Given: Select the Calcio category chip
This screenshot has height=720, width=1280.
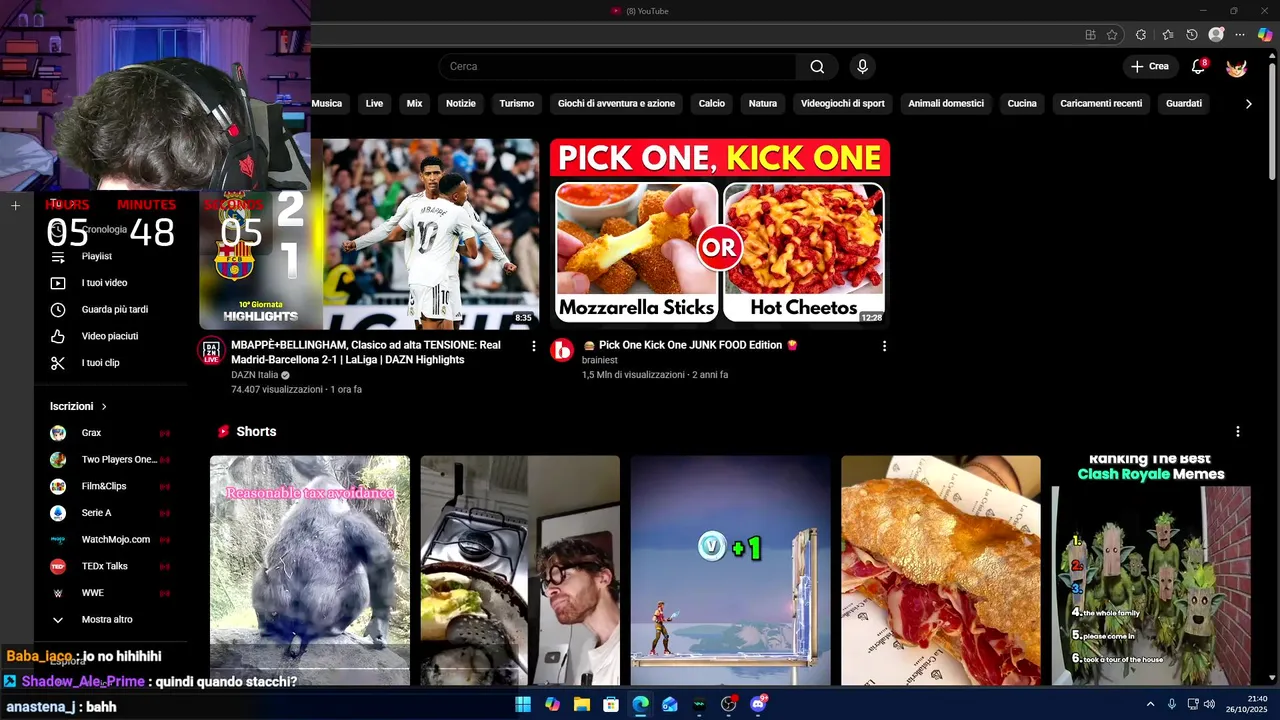Looking at the screenshot, I should pos(712,104).
